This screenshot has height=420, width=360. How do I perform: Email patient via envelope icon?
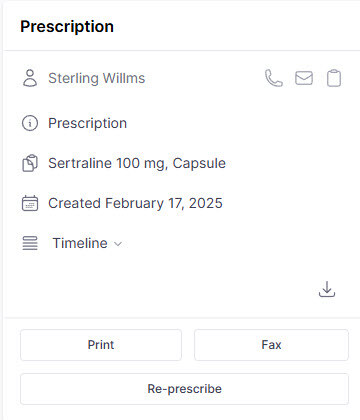pos(304,78)
